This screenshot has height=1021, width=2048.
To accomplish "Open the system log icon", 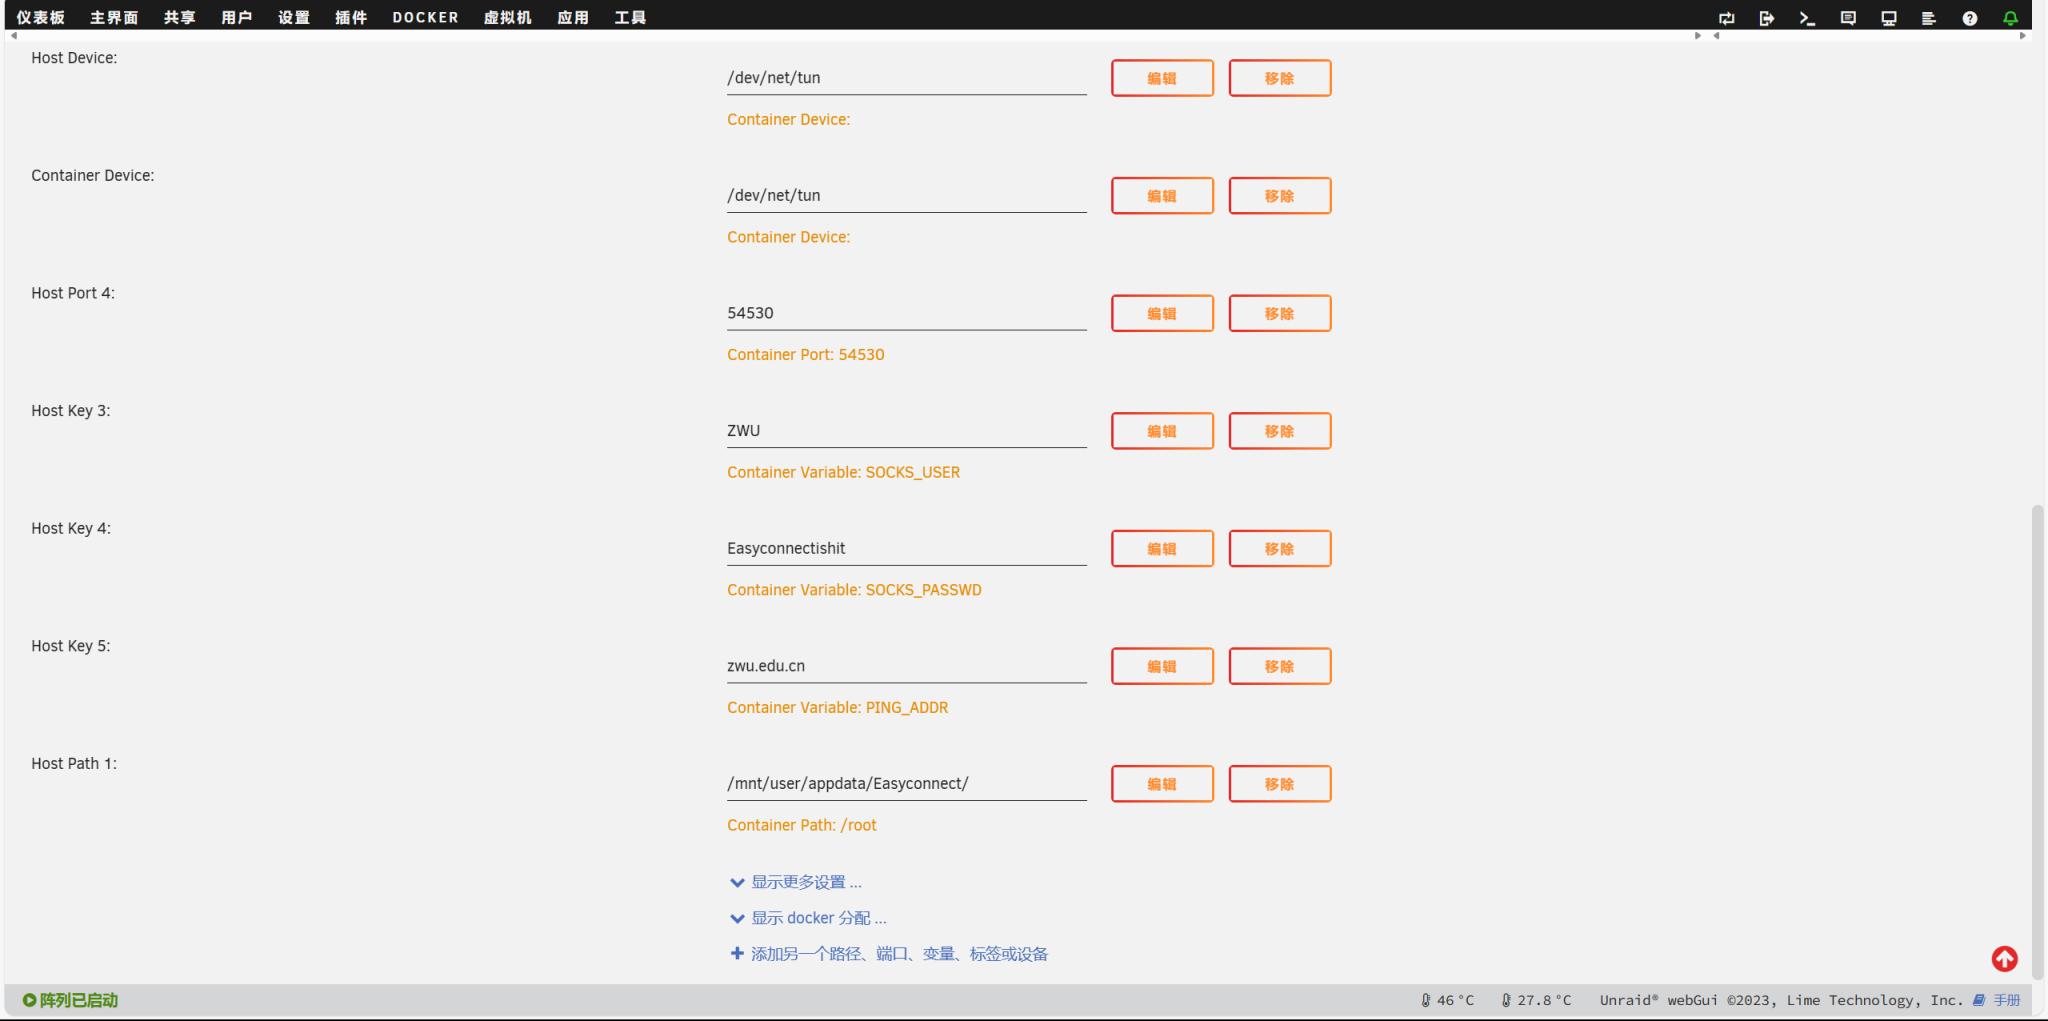I will pyautogui.click(x=1929, y=17).
